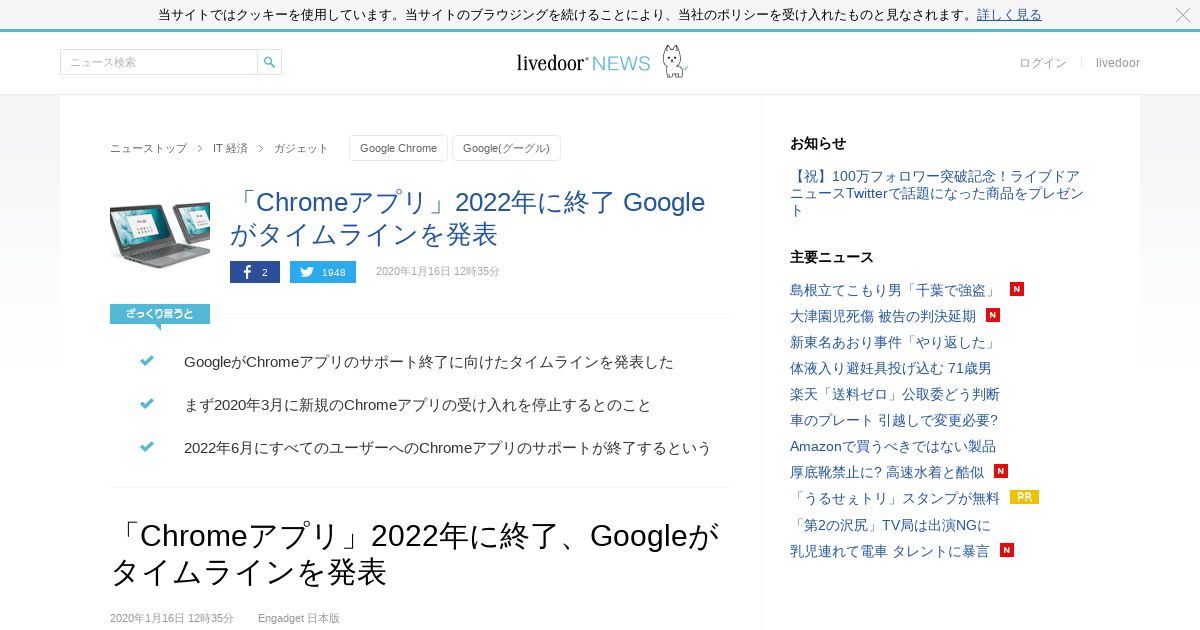Open 楽天「送料ゼロ」公取委どう判断 news
The width and height of the screenshot is (1200, 630).
[895, 394]
